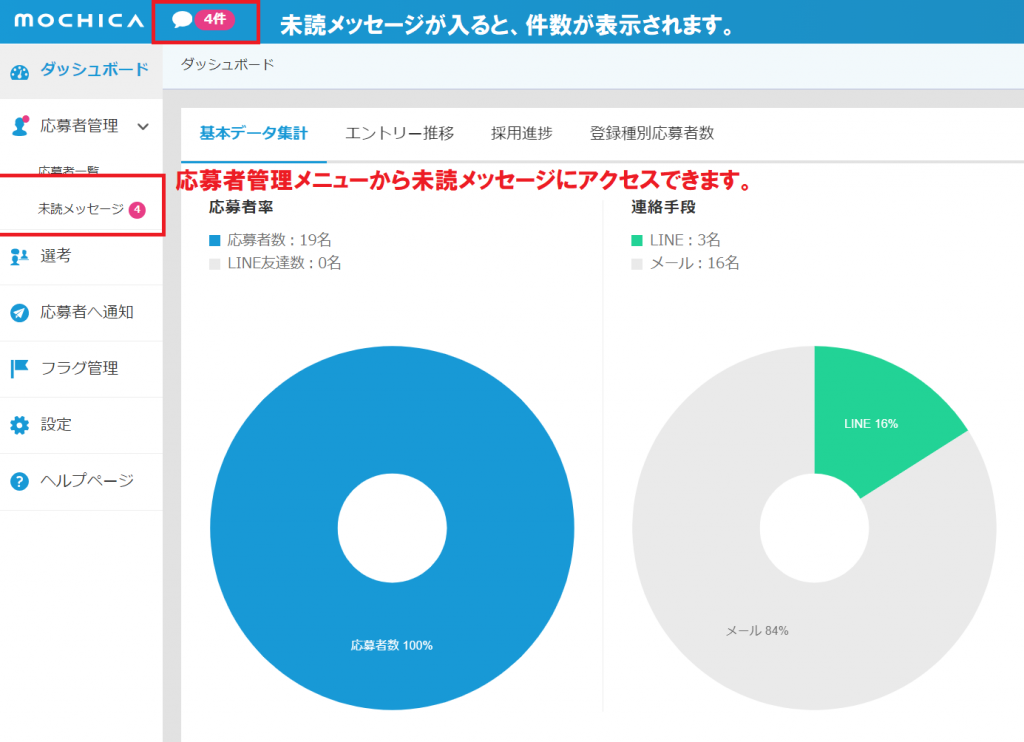Open the 未読メッセージ submenu item

tap(80, 209)
